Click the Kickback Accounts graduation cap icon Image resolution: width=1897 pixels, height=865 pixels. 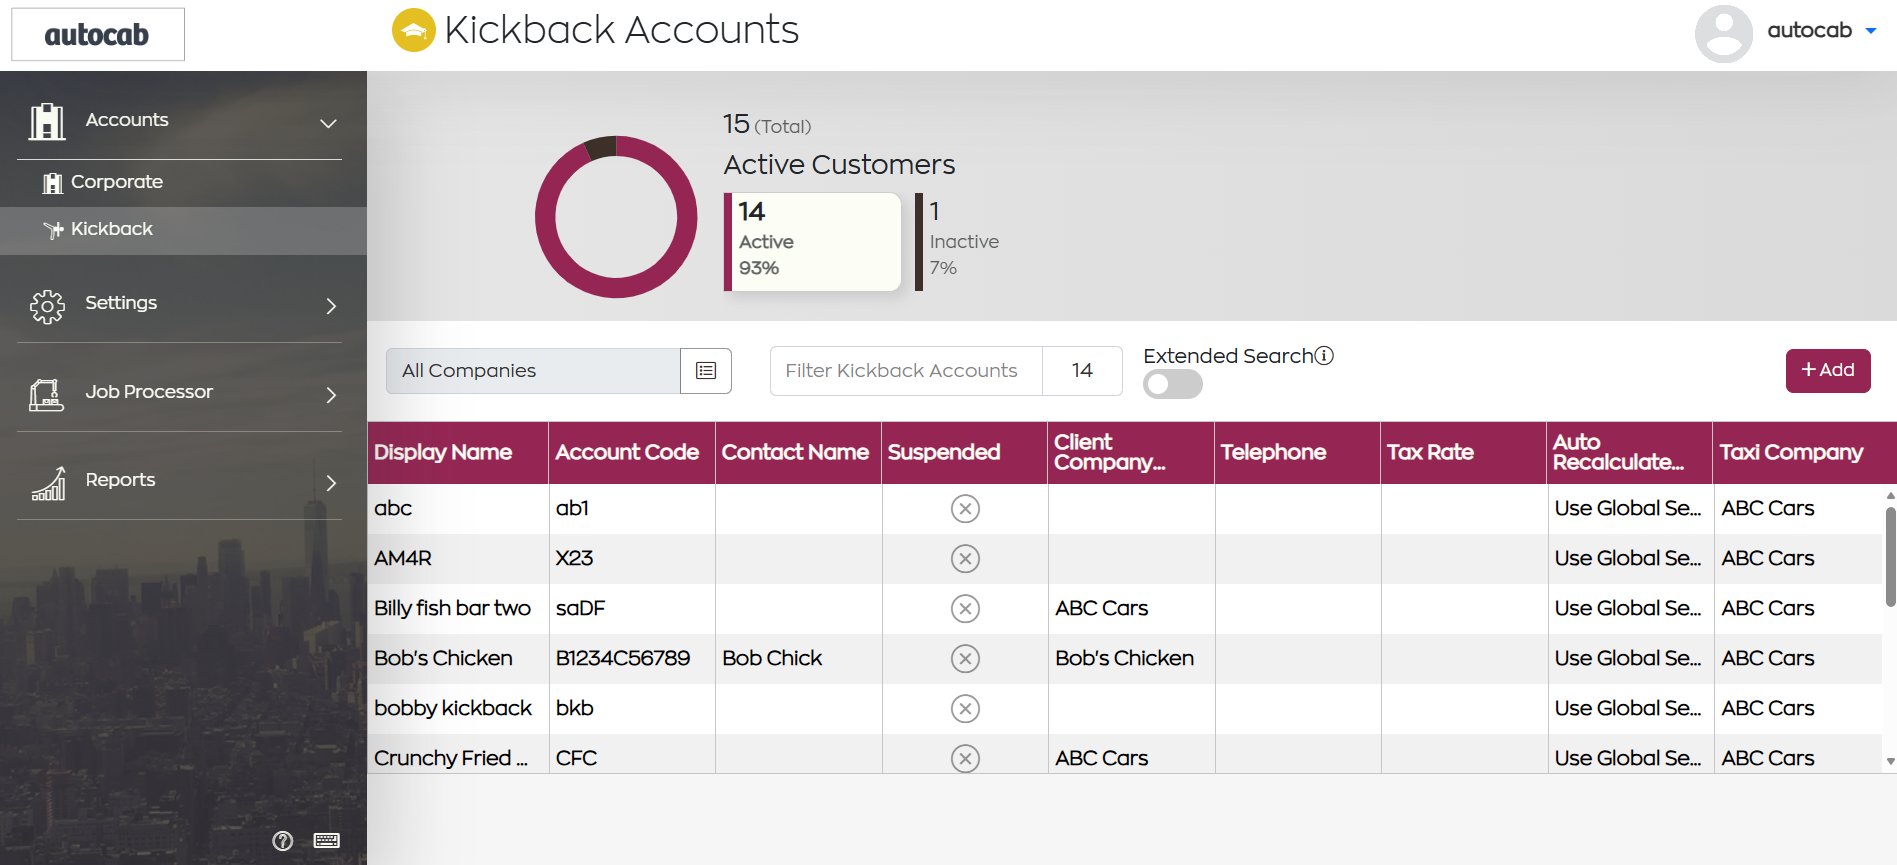coord(414,30)
